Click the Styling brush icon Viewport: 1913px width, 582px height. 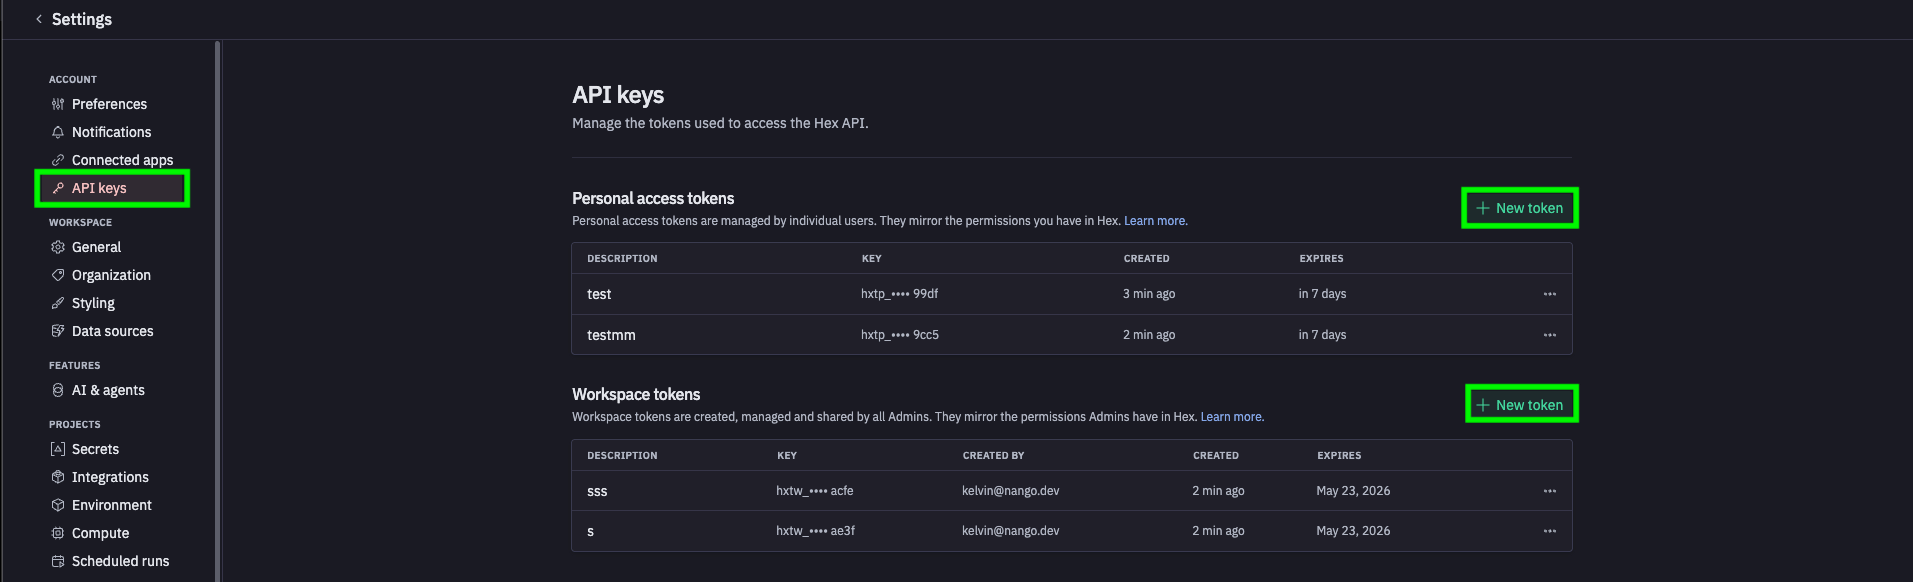(x=58, y=303)
